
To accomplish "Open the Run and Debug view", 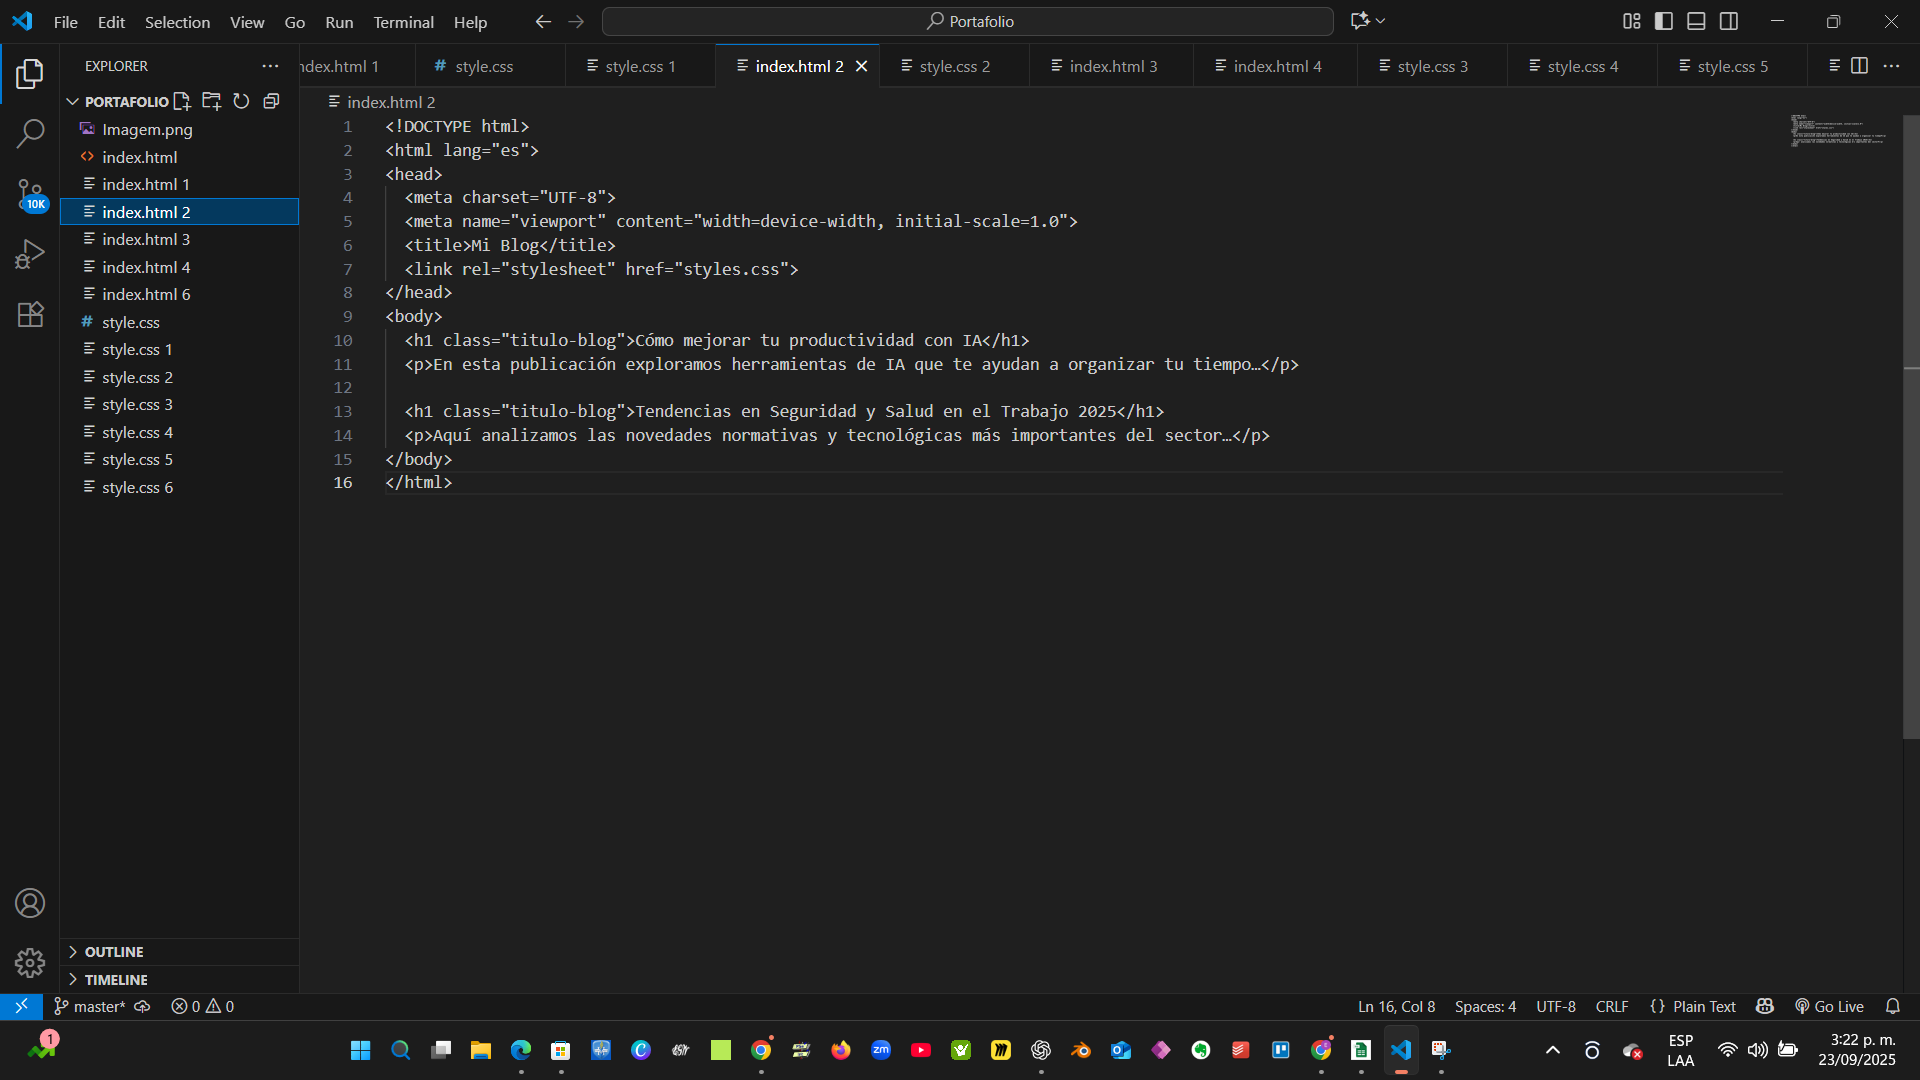I will tap(30, 254).
